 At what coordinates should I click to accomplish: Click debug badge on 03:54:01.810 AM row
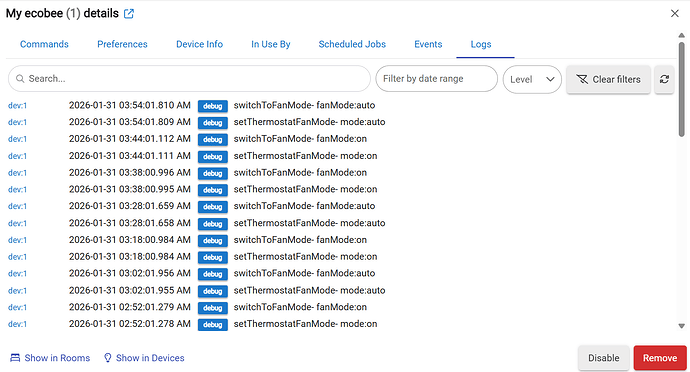point(213,106)
